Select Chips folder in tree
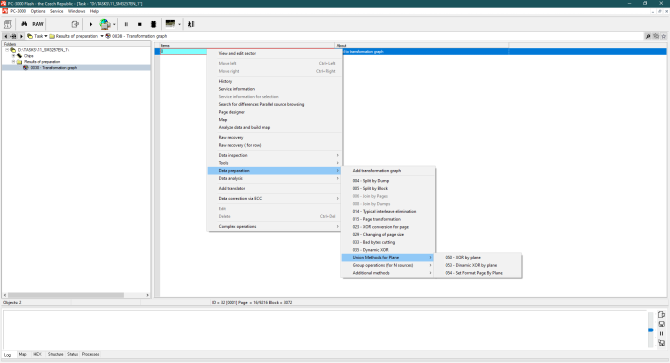The height and width of the screenshot is (363, 670). click(x=29, y=56)
